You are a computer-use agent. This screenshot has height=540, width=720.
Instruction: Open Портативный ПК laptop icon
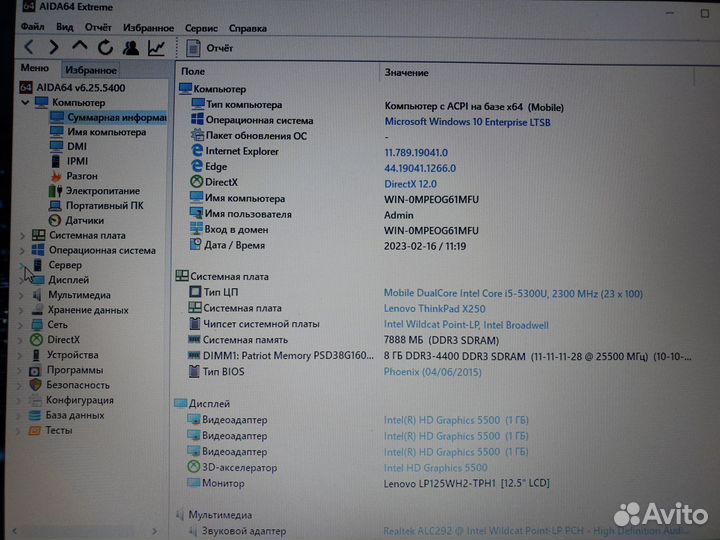pyautogui.click(x=55, y=206)
